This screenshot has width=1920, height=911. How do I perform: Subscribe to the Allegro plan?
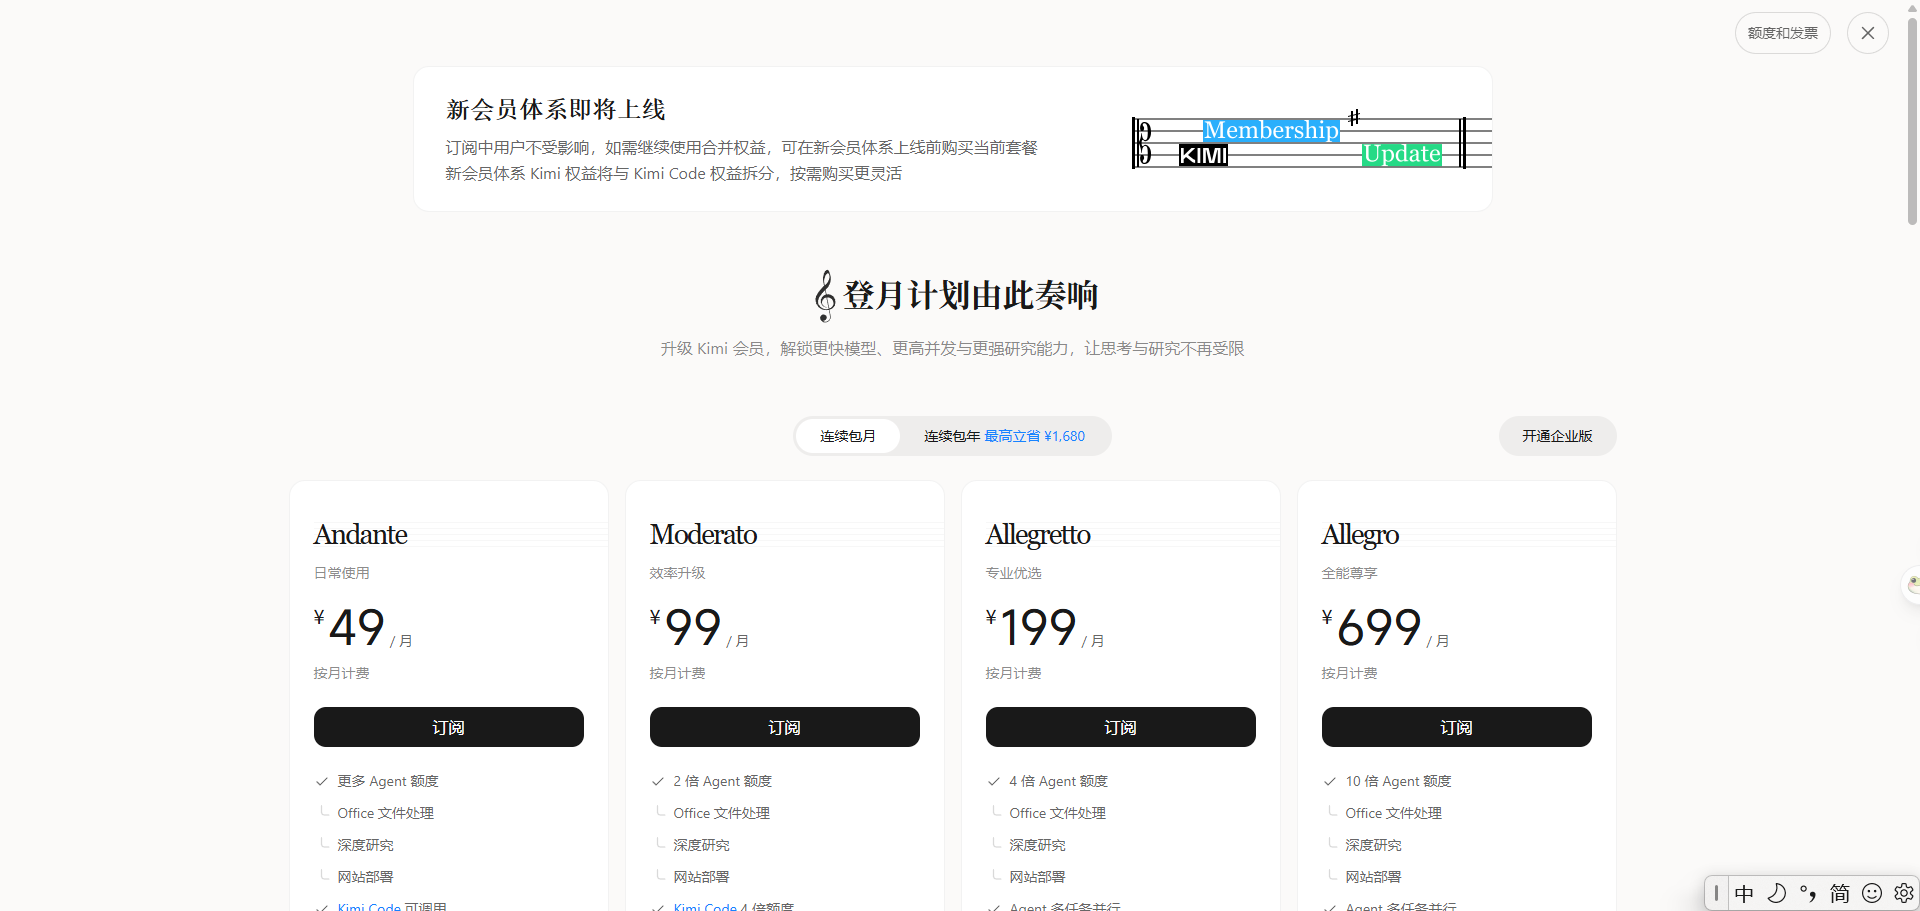[1457, 727]
